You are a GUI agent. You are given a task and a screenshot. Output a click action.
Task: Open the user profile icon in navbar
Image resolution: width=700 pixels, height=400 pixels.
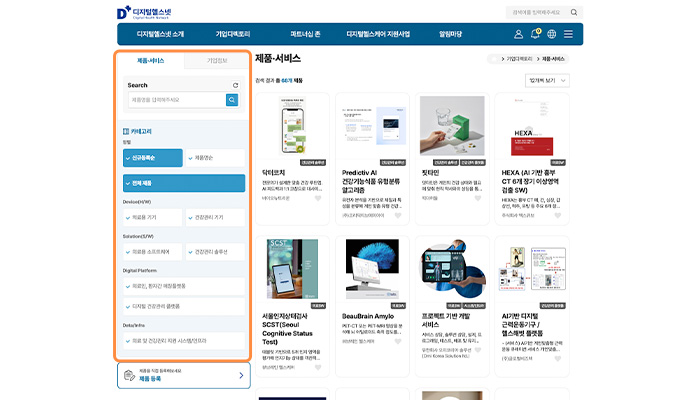click(518, 34)
